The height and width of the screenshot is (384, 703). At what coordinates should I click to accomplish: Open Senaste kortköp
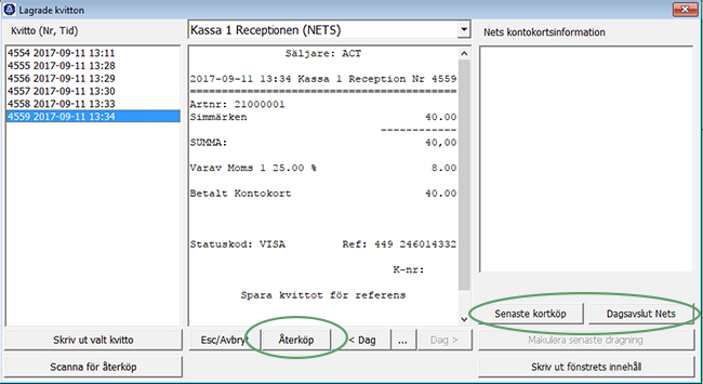click(530, 314)
